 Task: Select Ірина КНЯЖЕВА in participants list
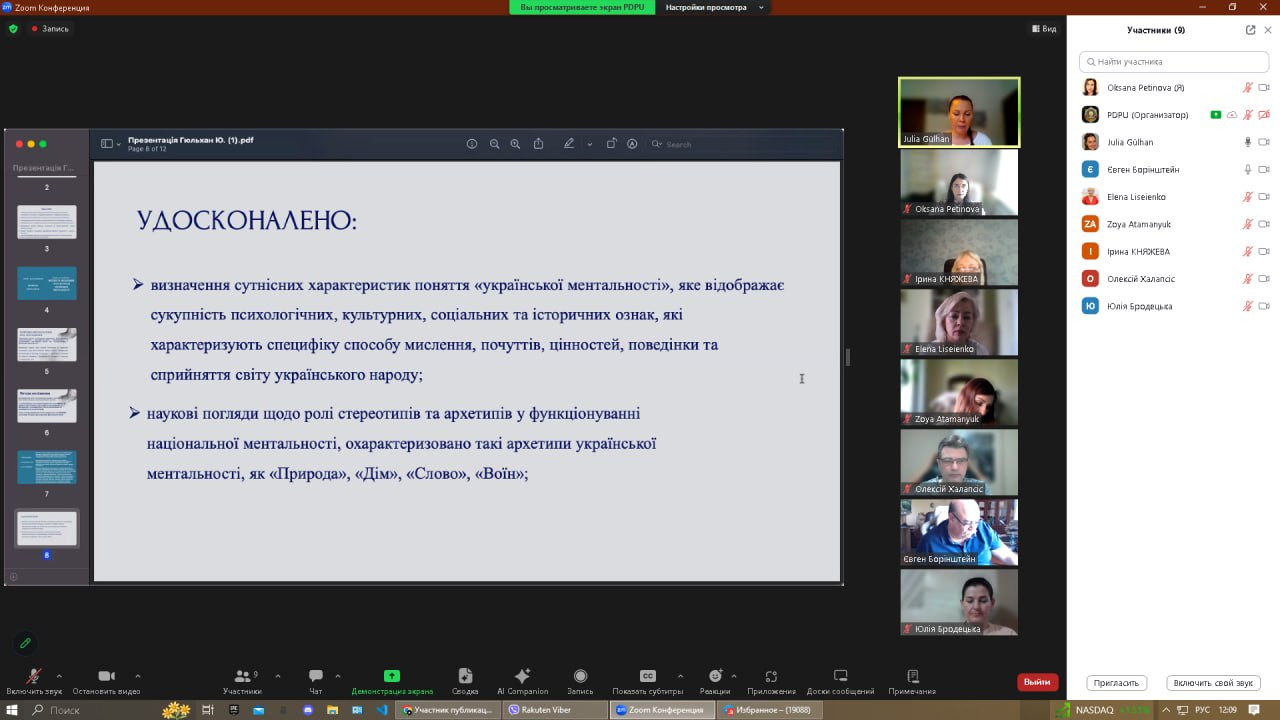[x=1174, y=252]
